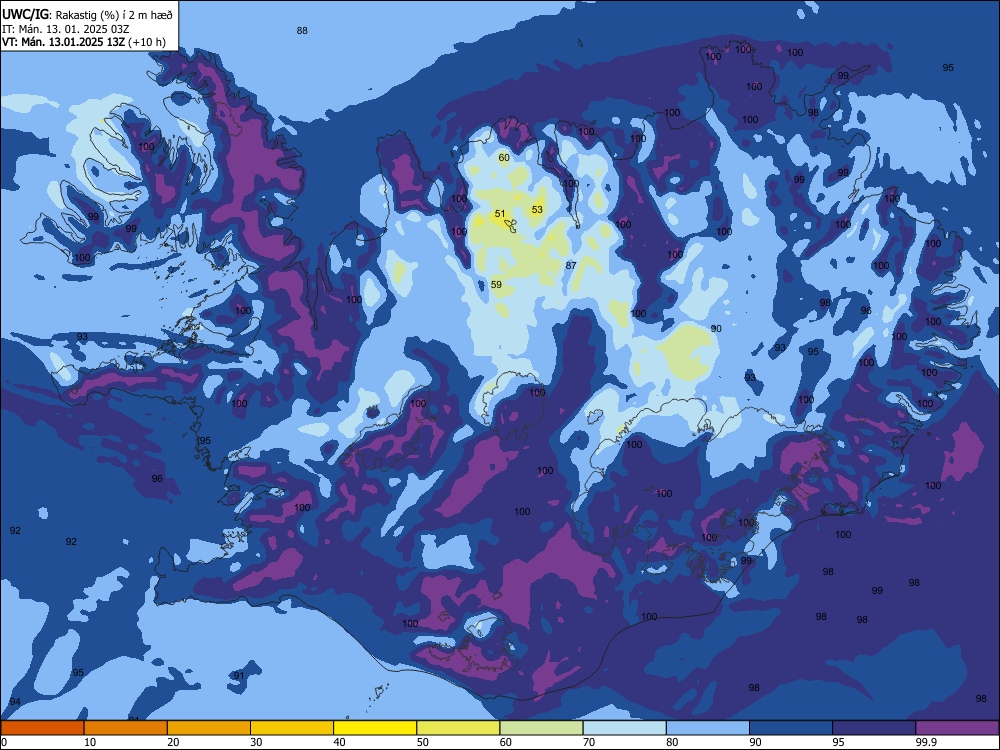1000x750 pixels.
Task: Click the pale yellow 50–60 legend swatch
Action: tap(458, 728)
